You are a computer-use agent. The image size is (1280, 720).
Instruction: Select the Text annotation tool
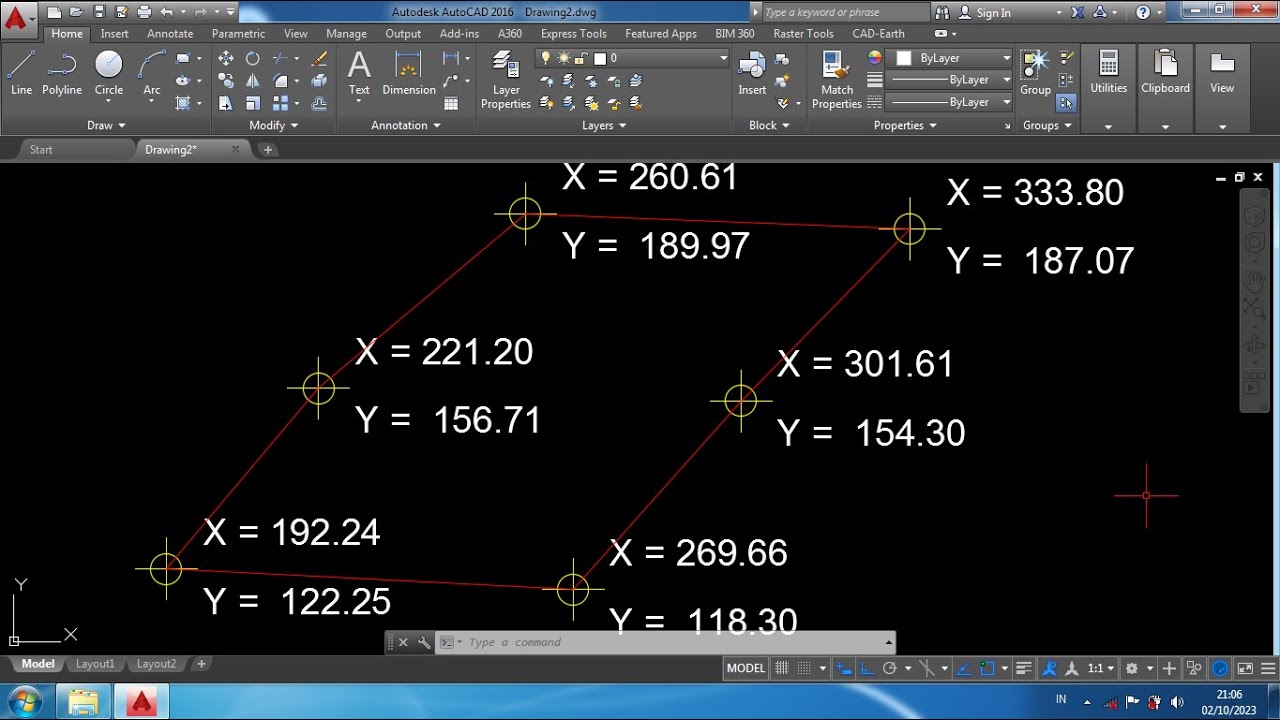point(359,74)
